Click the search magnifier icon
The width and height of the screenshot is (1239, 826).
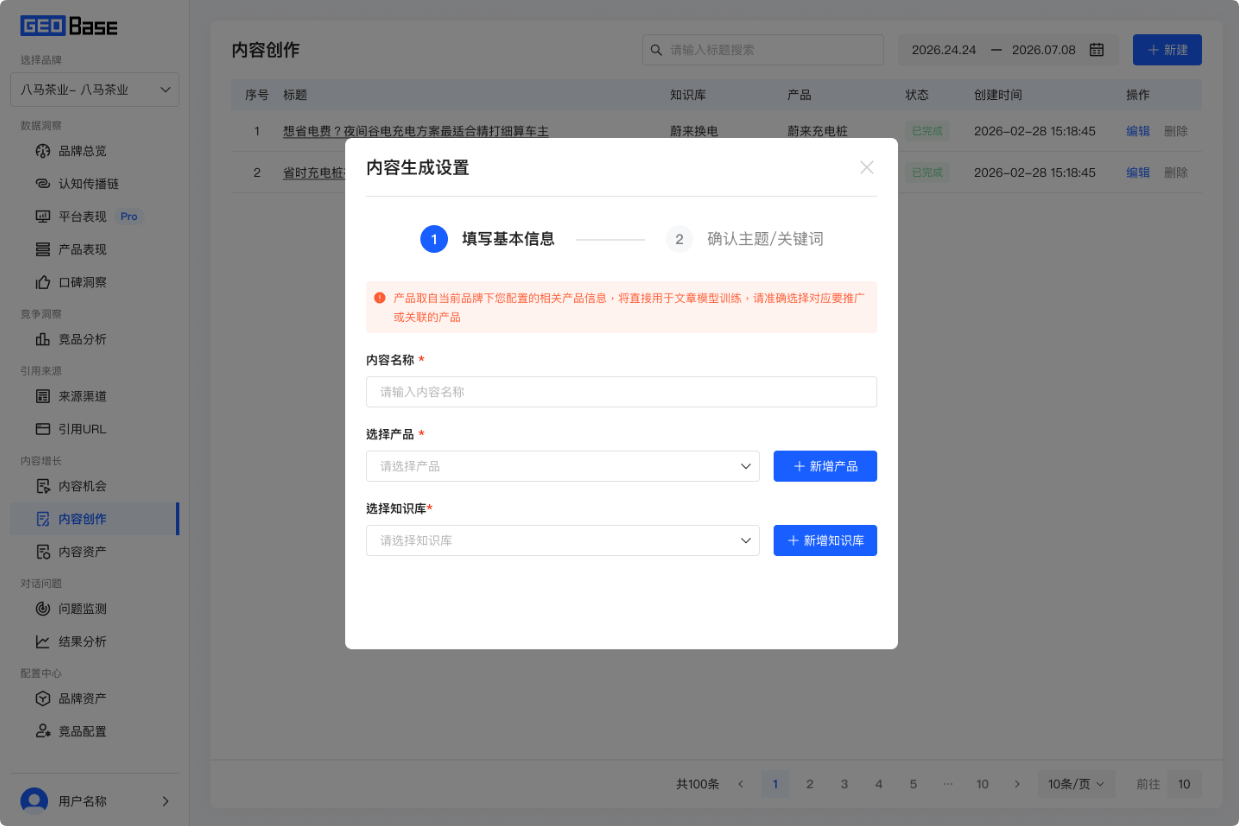(x=656, y=50)
